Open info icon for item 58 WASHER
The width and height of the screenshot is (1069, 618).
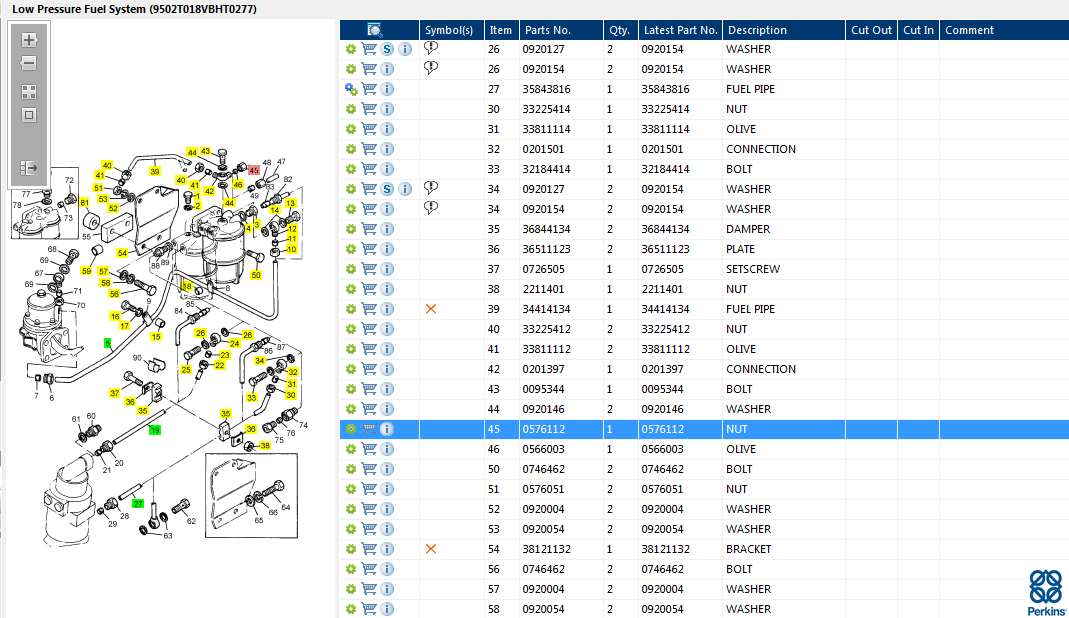tap(387, 609)
